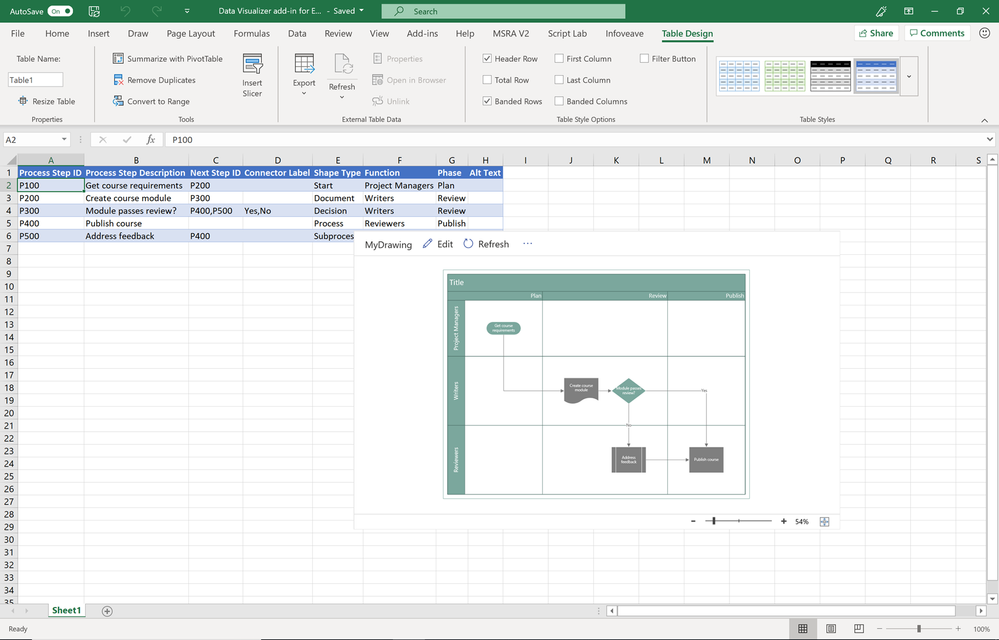Viewport: 999px width, 640px height.
Task: Click the Redo arrow icon
Action: (x=156, y=11)
